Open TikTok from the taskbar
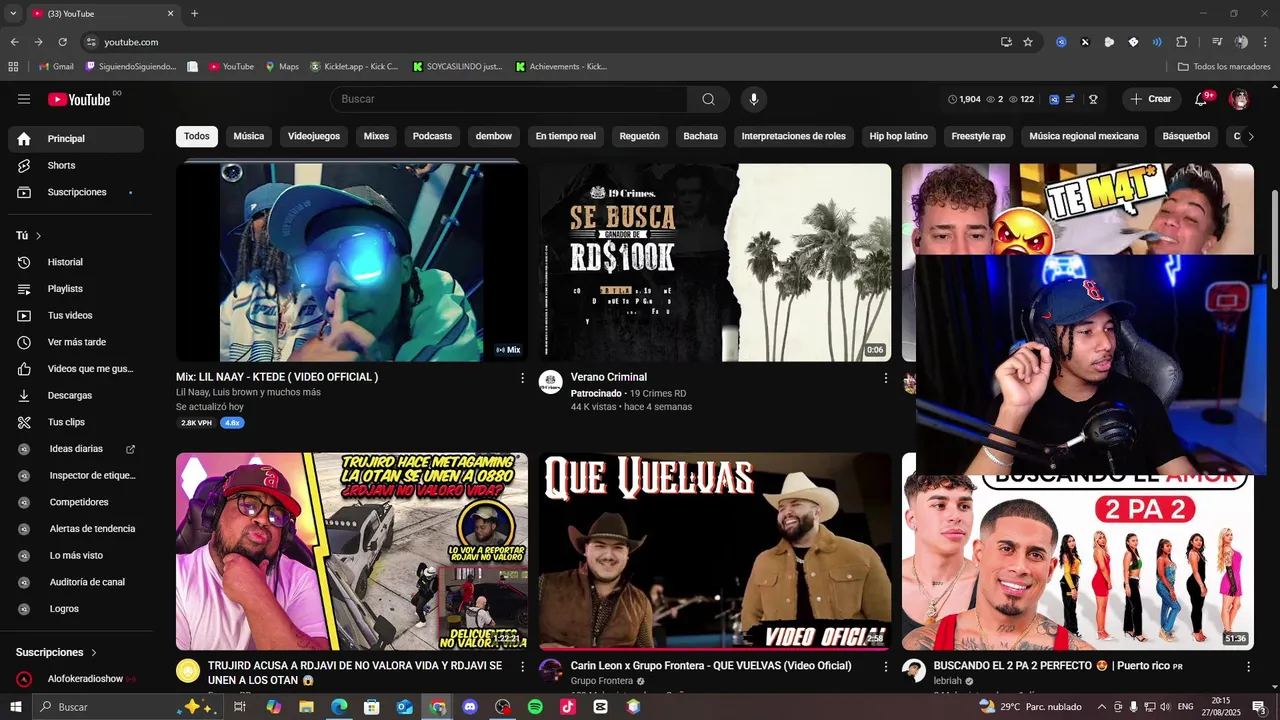 [568, 707]
